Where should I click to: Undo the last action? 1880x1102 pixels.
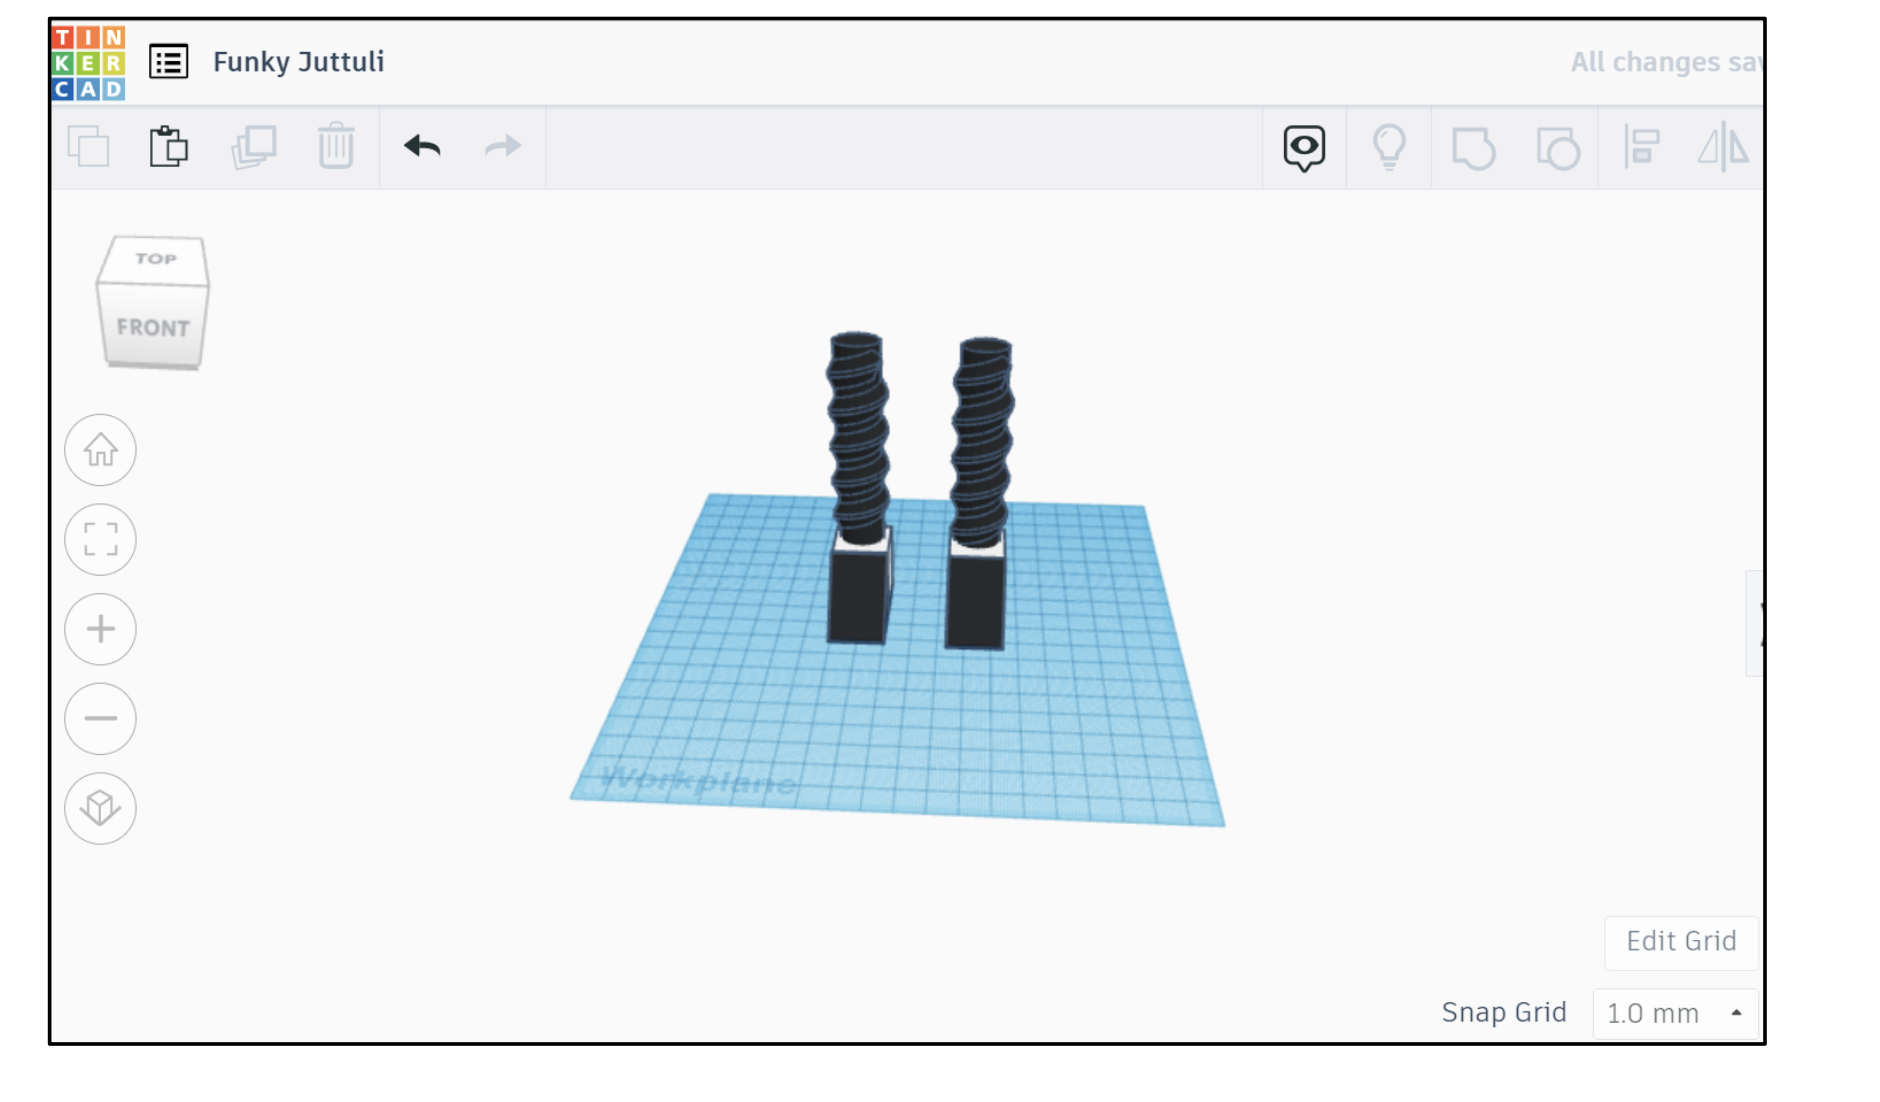422,146
